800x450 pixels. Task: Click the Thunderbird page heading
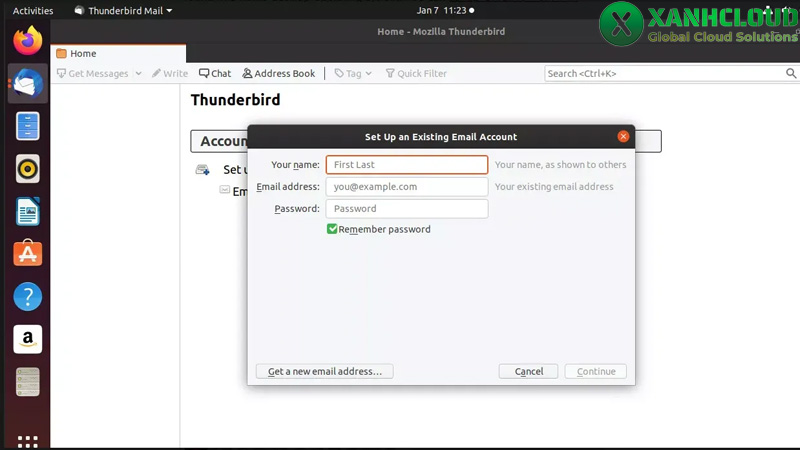[x=235, y=99]
